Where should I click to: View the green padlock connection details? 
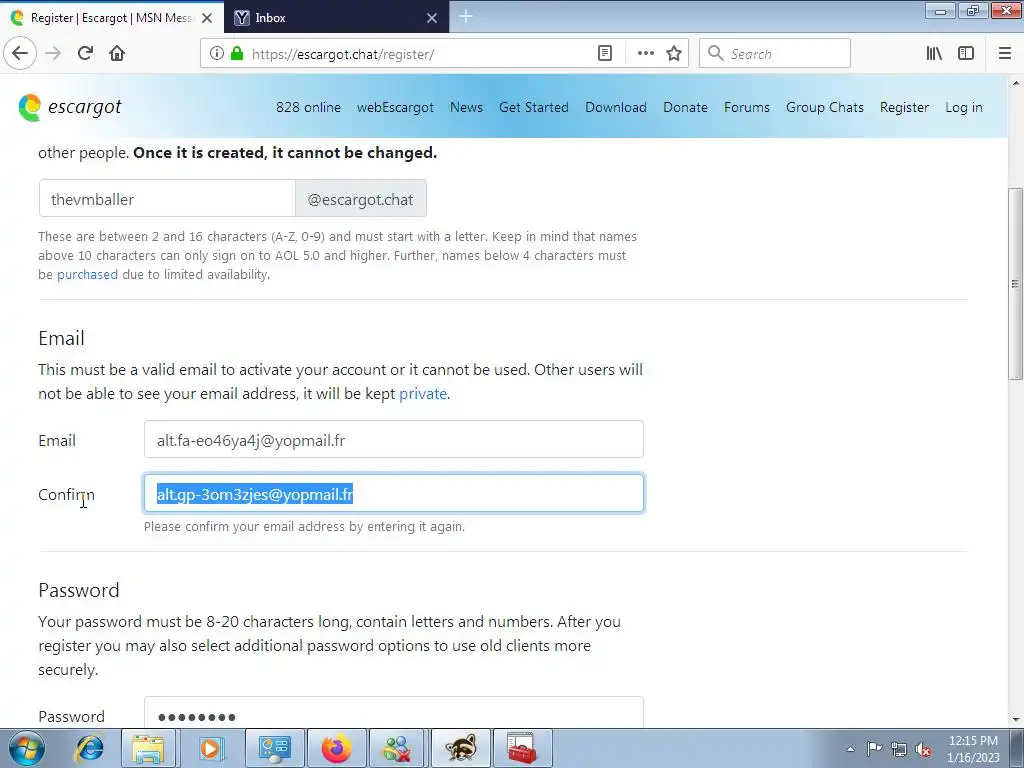(237, 54)
